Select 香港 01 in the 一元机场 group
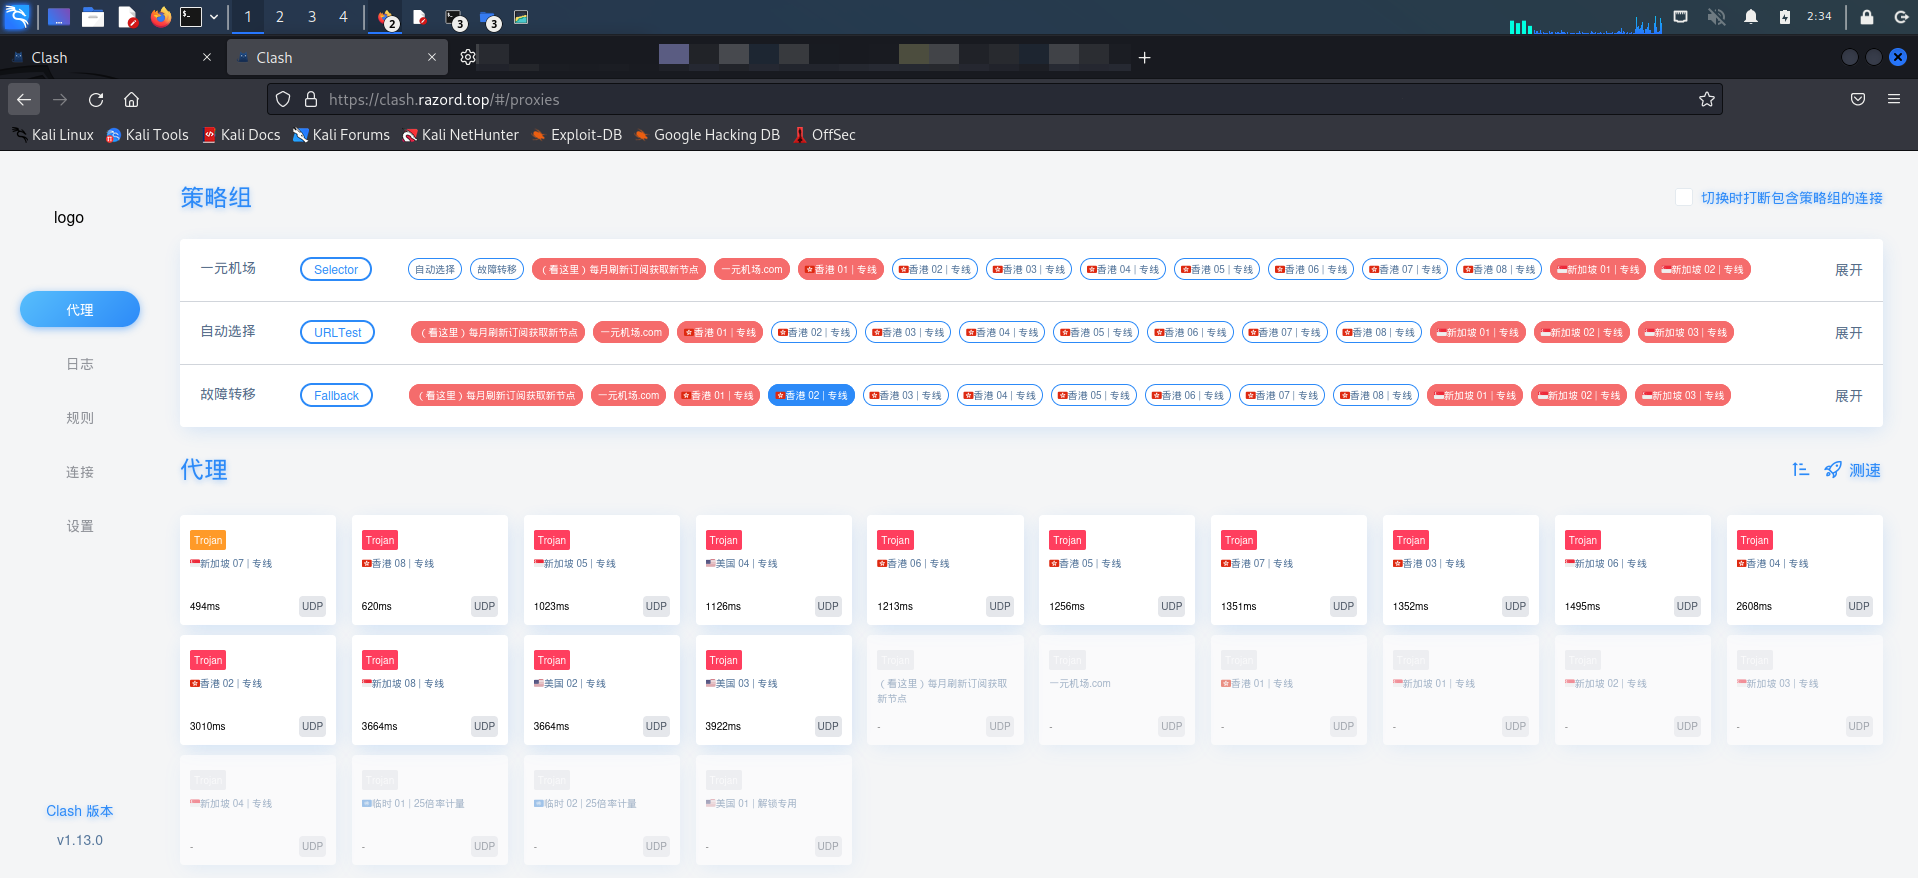This screenshot has width=1918, height=878. coord(841,270)
